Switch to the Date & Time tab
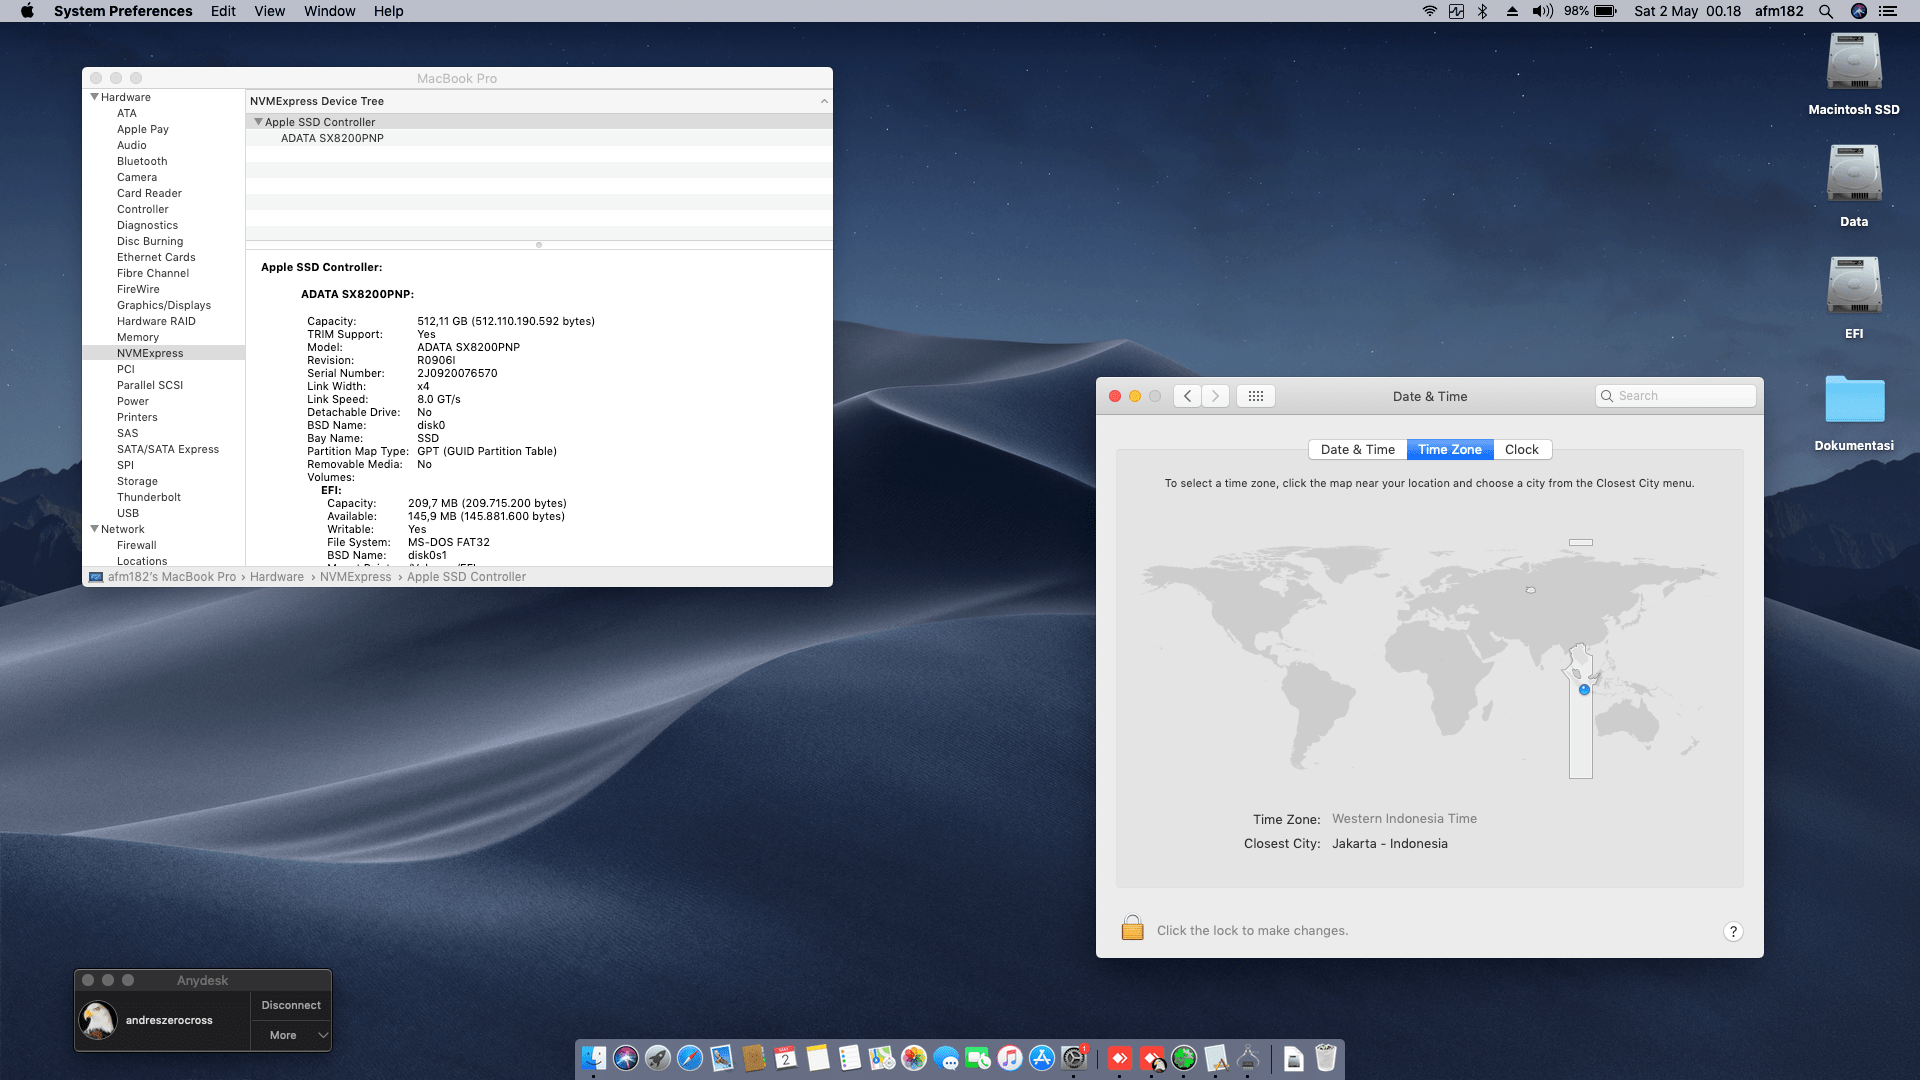This screenshot has height=1080, width=1920. [x=1357, y=449]
